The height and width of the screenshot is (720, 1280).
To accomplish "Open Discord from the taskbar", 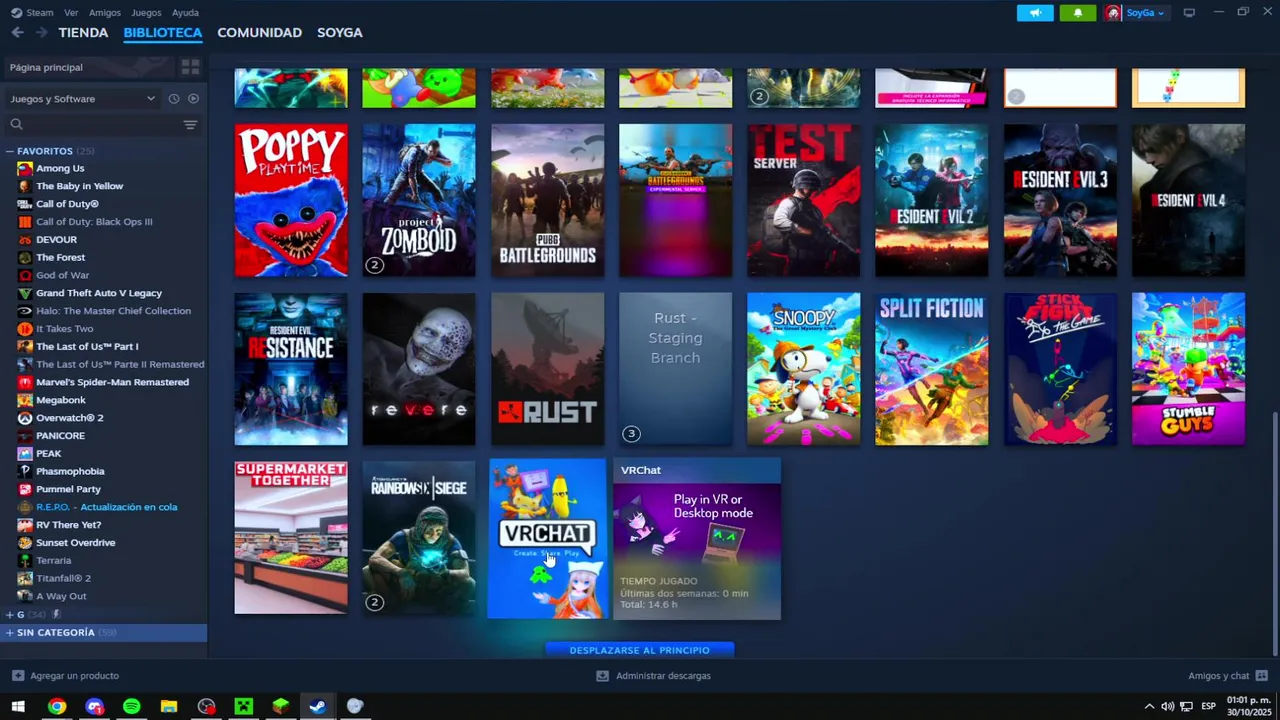I will click(x=95, y=706).
